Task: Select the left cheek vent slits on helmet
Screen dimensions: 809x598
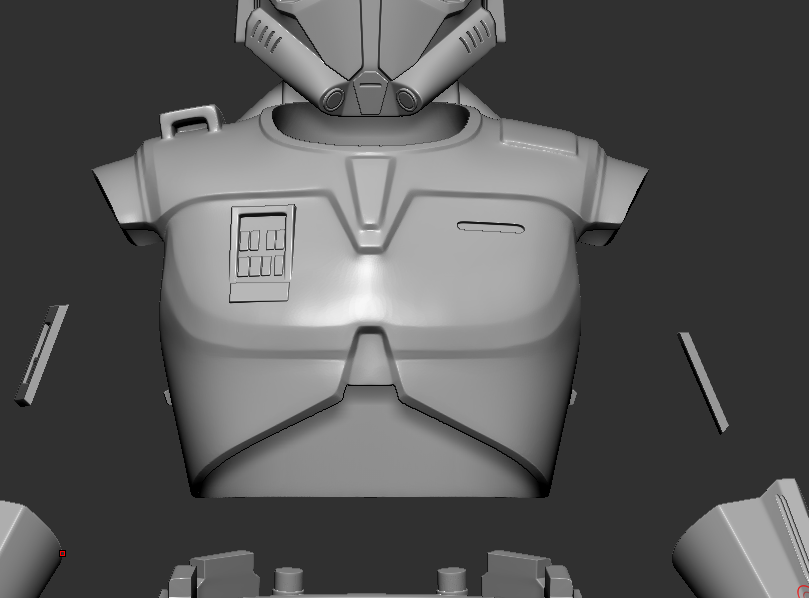Action: 265,37
